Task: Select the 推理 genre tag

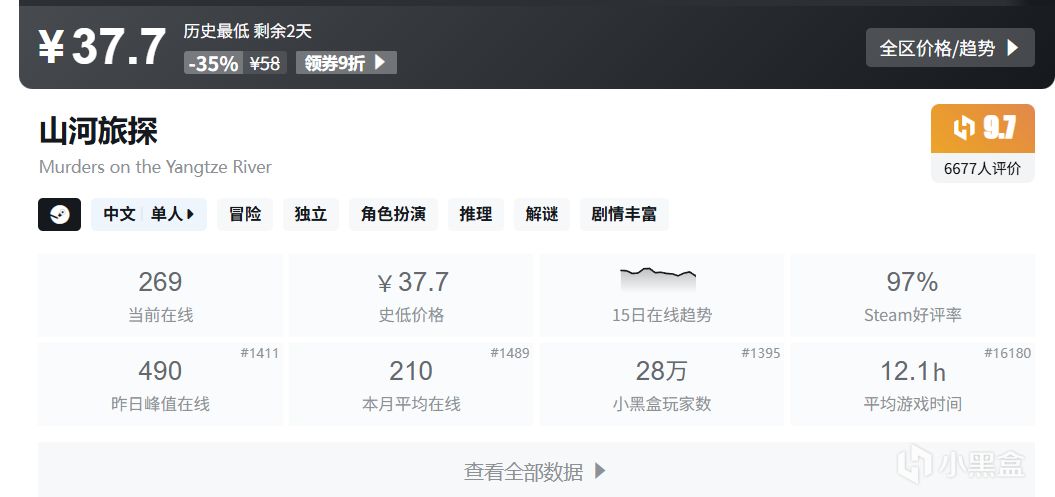Action: 476,215
